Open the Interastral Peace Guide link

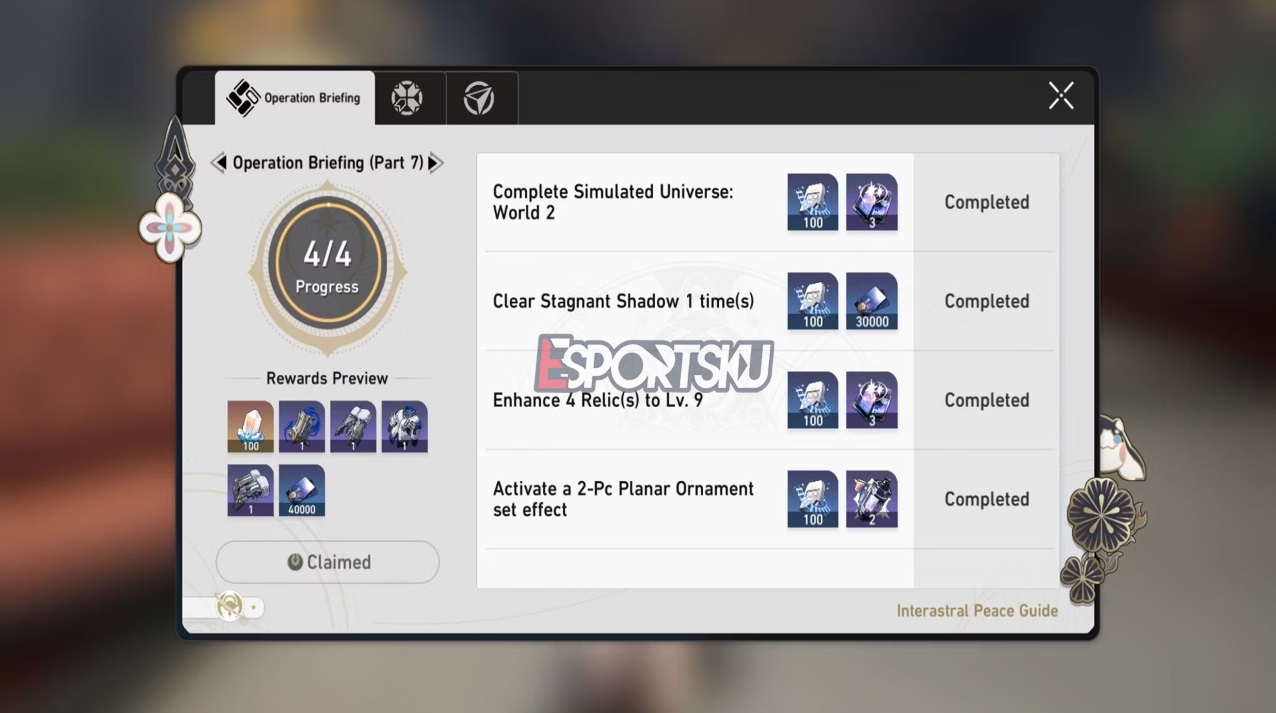977,610
